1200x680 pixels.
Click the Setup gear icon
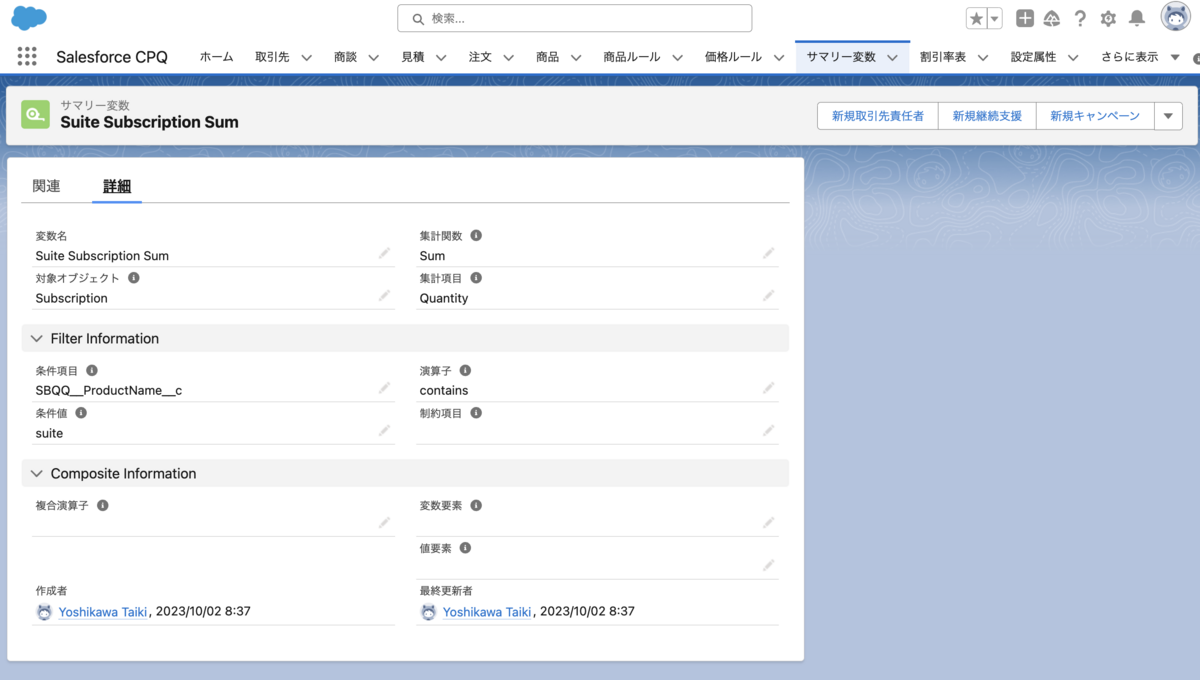1108,18
